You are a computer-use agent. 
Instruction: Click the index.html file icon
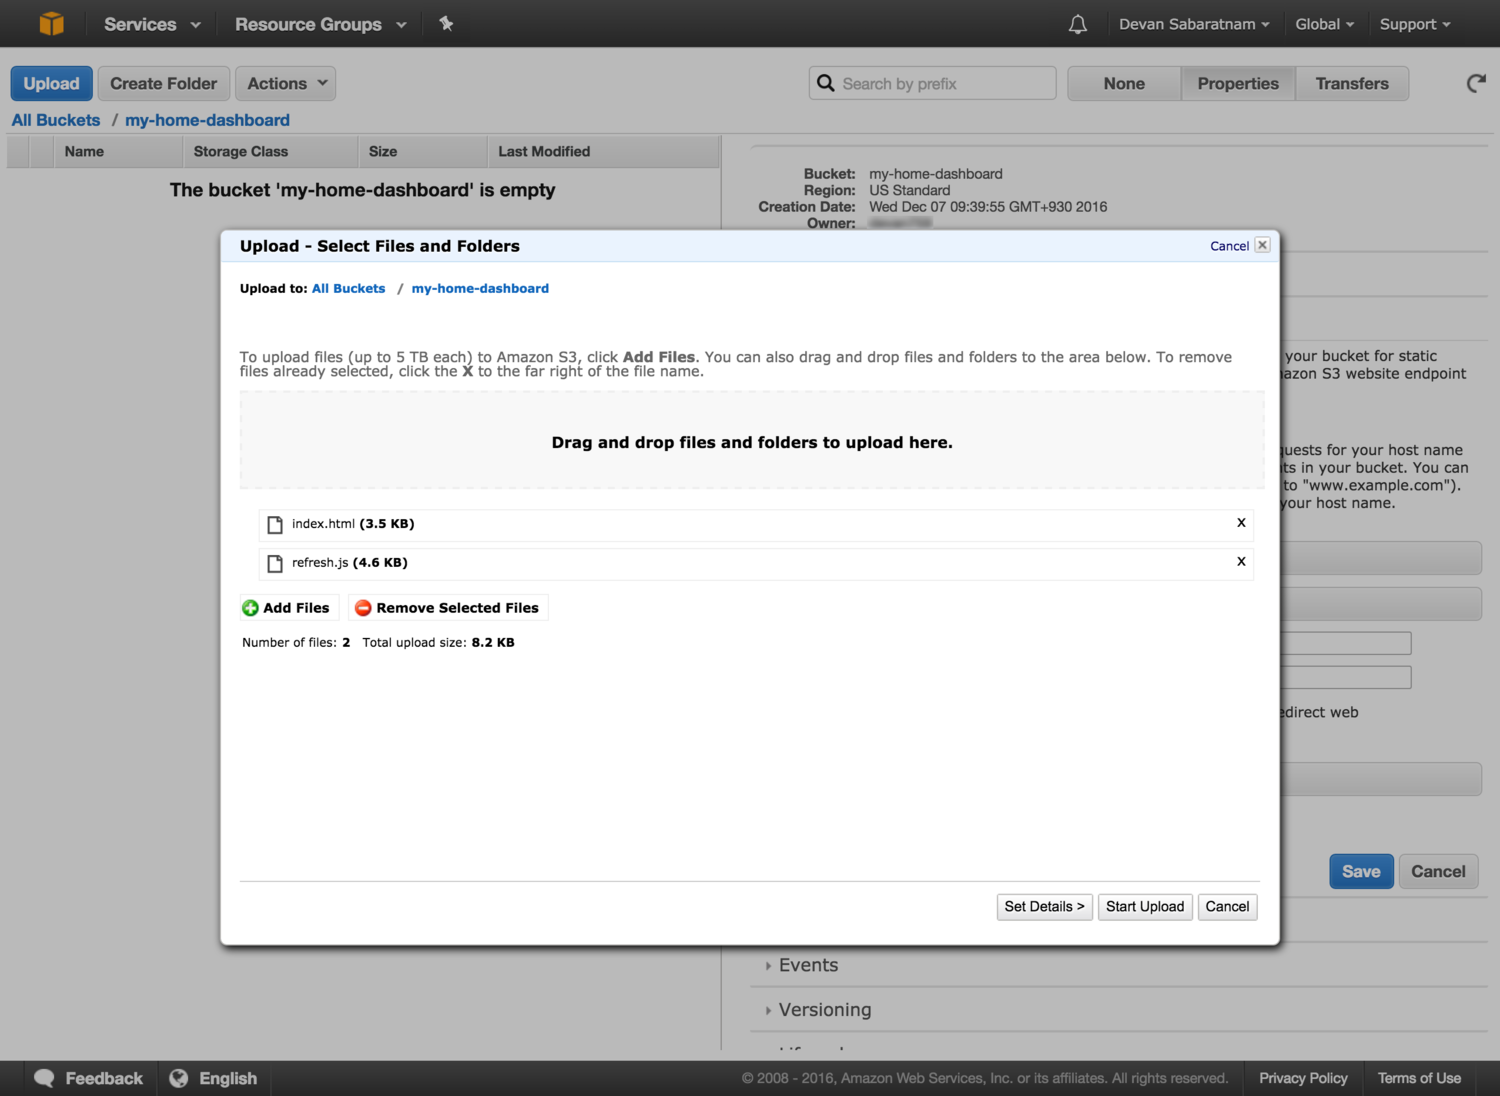[275, 524]
